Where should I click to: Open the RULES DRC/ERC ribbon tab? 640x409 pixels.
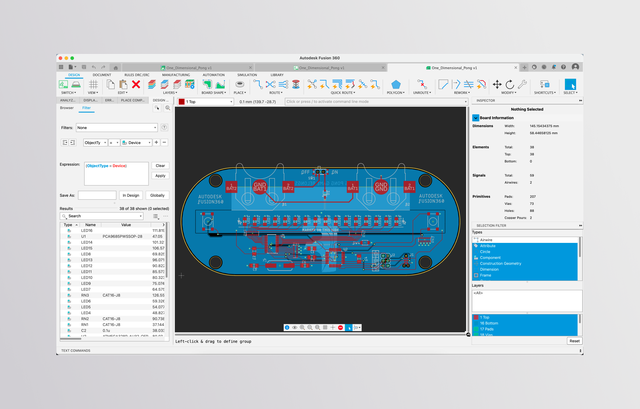coord(137,75)
